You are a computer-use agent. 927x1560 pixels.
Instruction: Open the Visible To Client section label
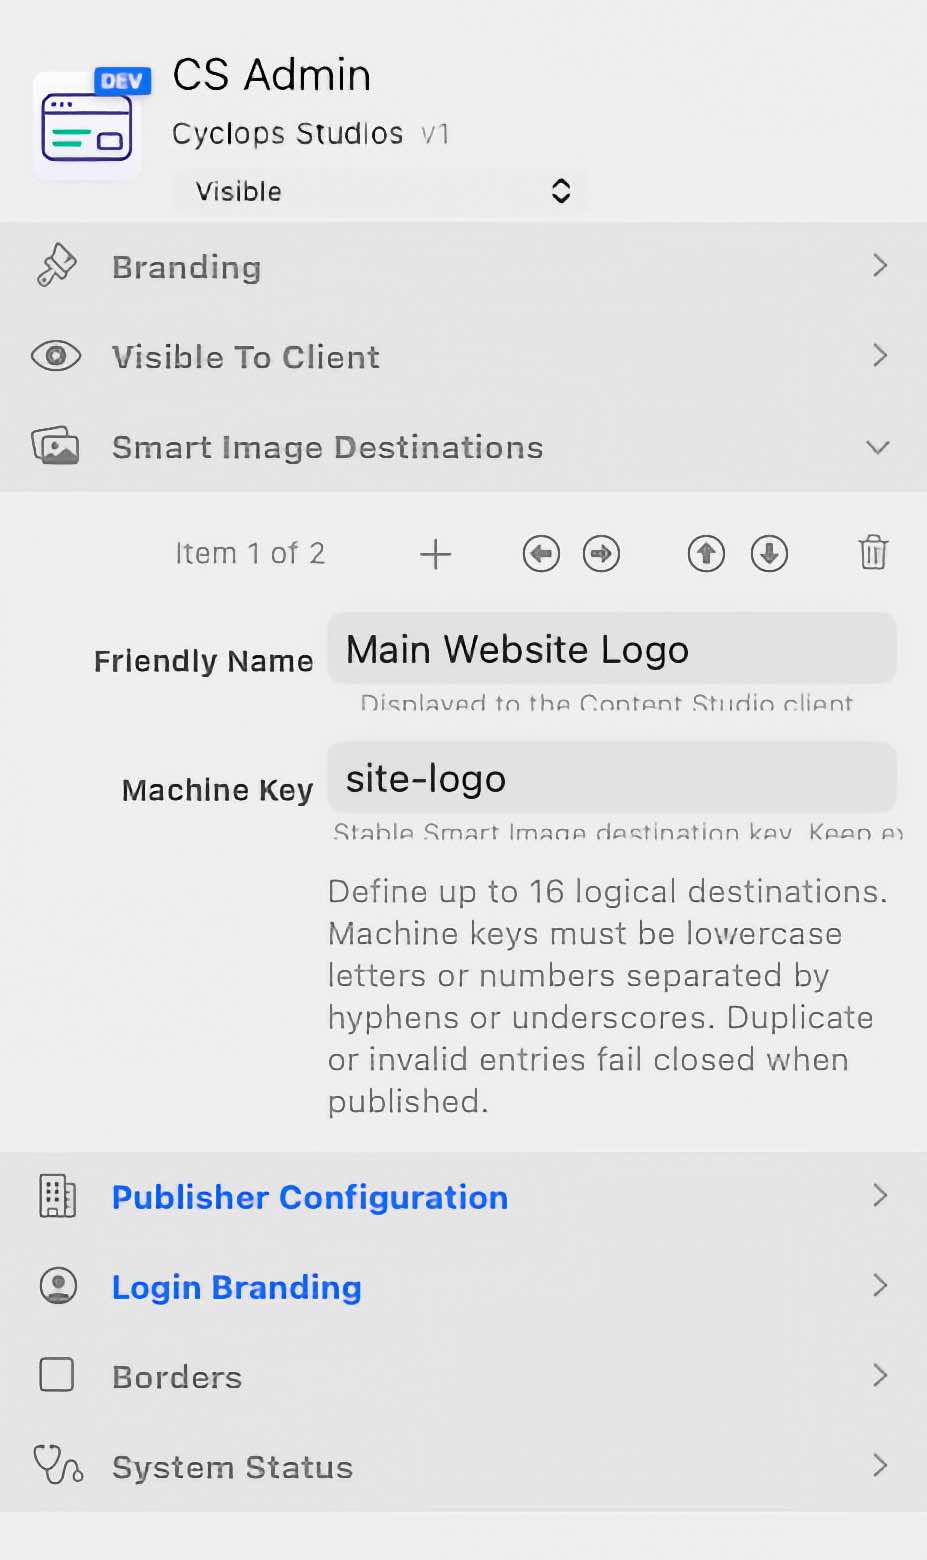pyautogui.click(x=246, y=357)
